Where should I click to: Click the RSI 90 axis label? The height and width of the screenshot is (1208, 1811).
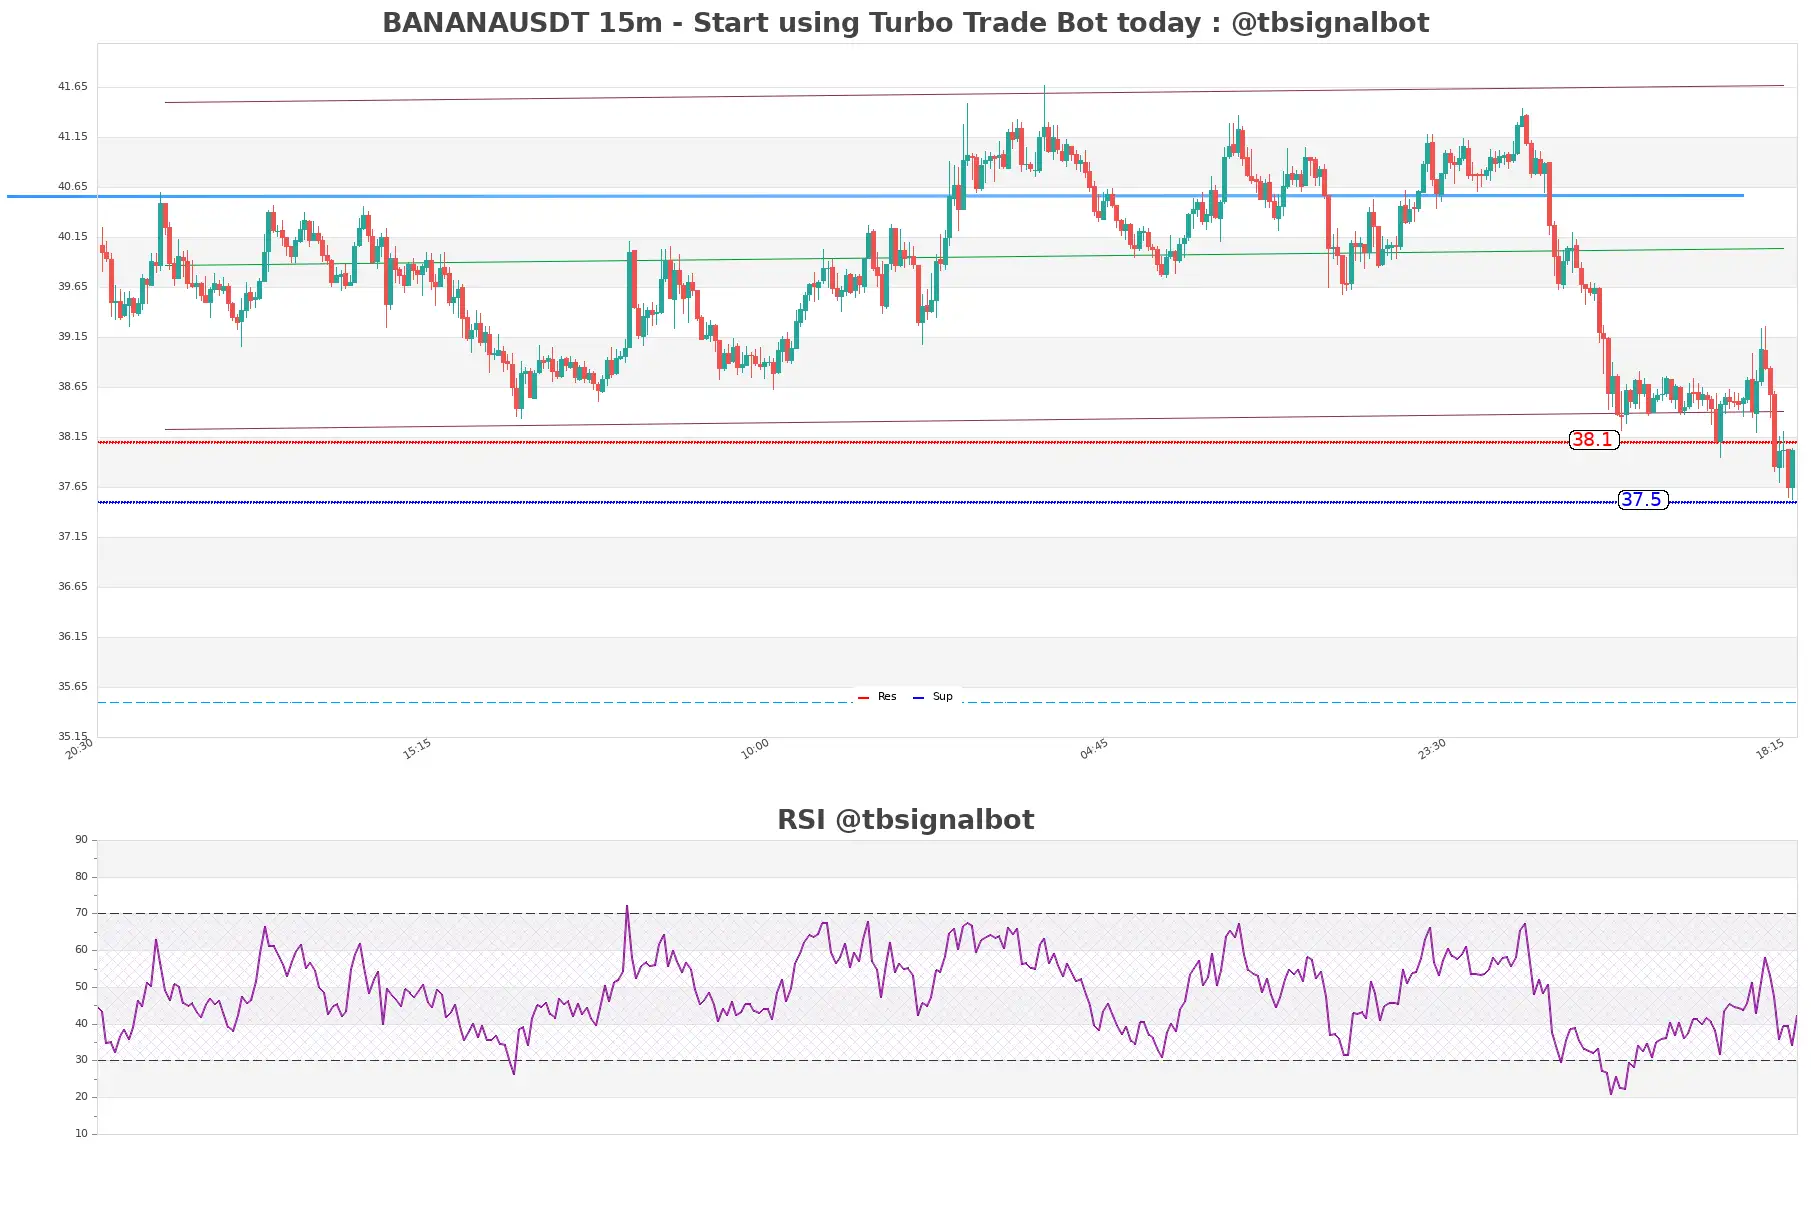pyautogui.click(x=82, y=840)
